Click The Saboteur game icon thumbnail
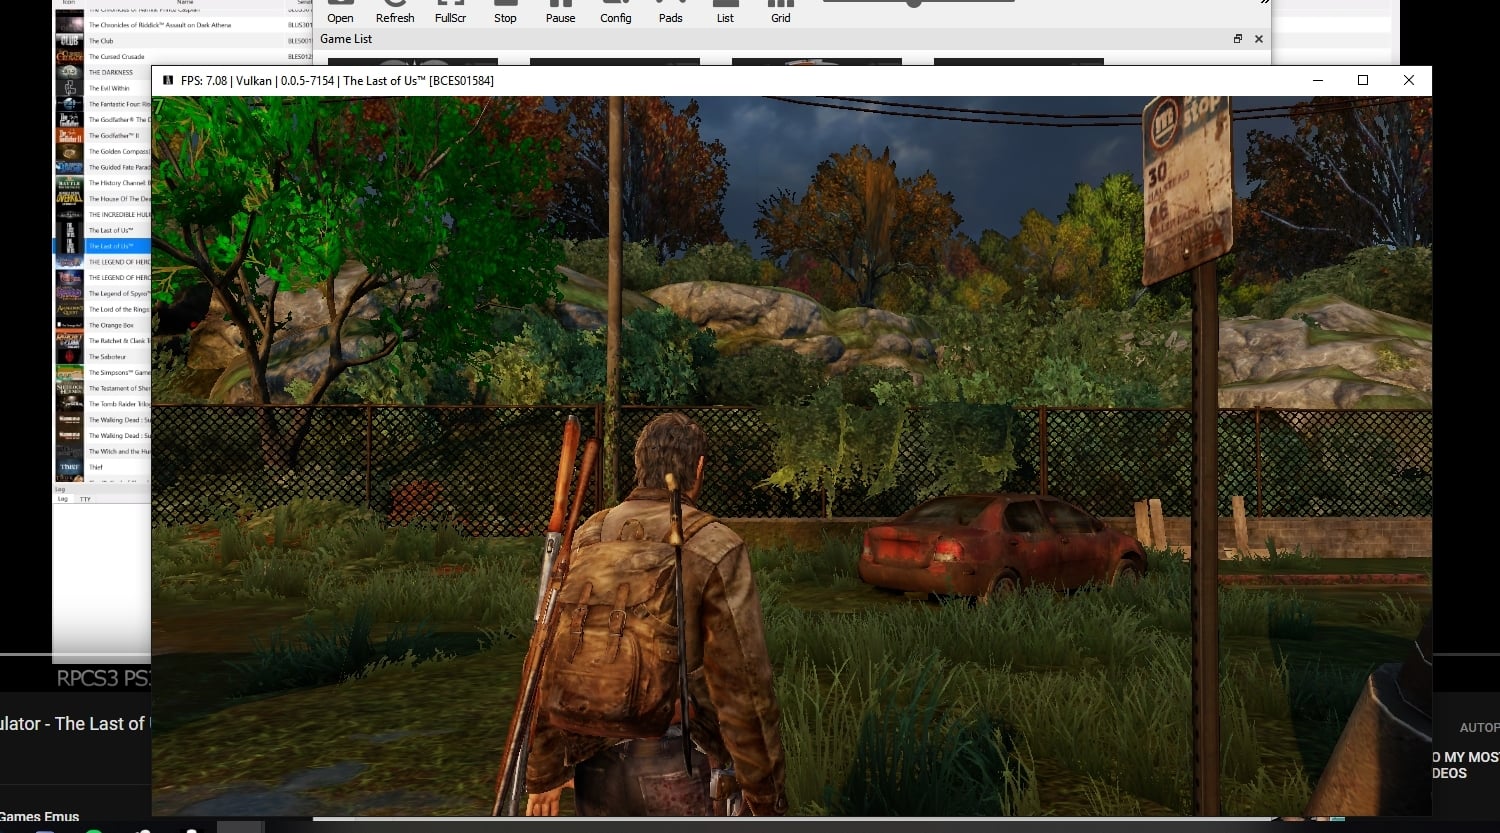Viewport: 1500px width, 833px height. (x=69, y=357)
